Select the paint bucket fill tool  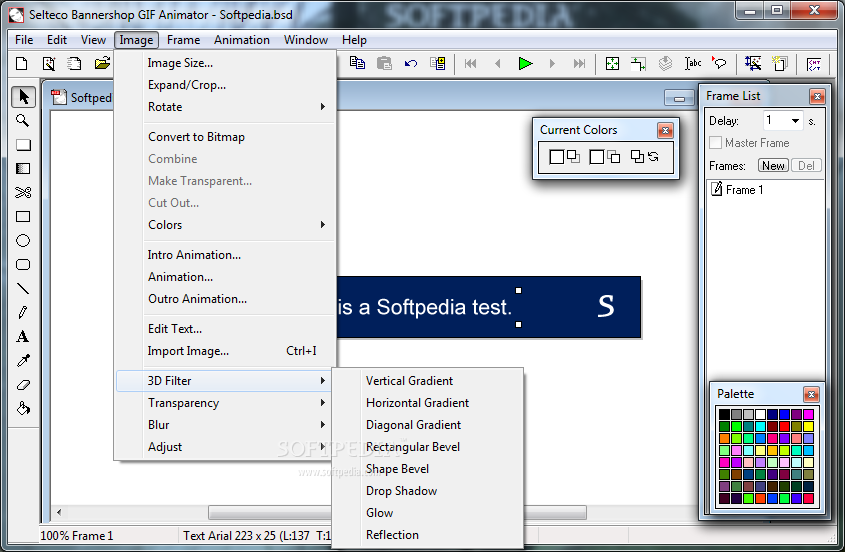coord(23,408)
